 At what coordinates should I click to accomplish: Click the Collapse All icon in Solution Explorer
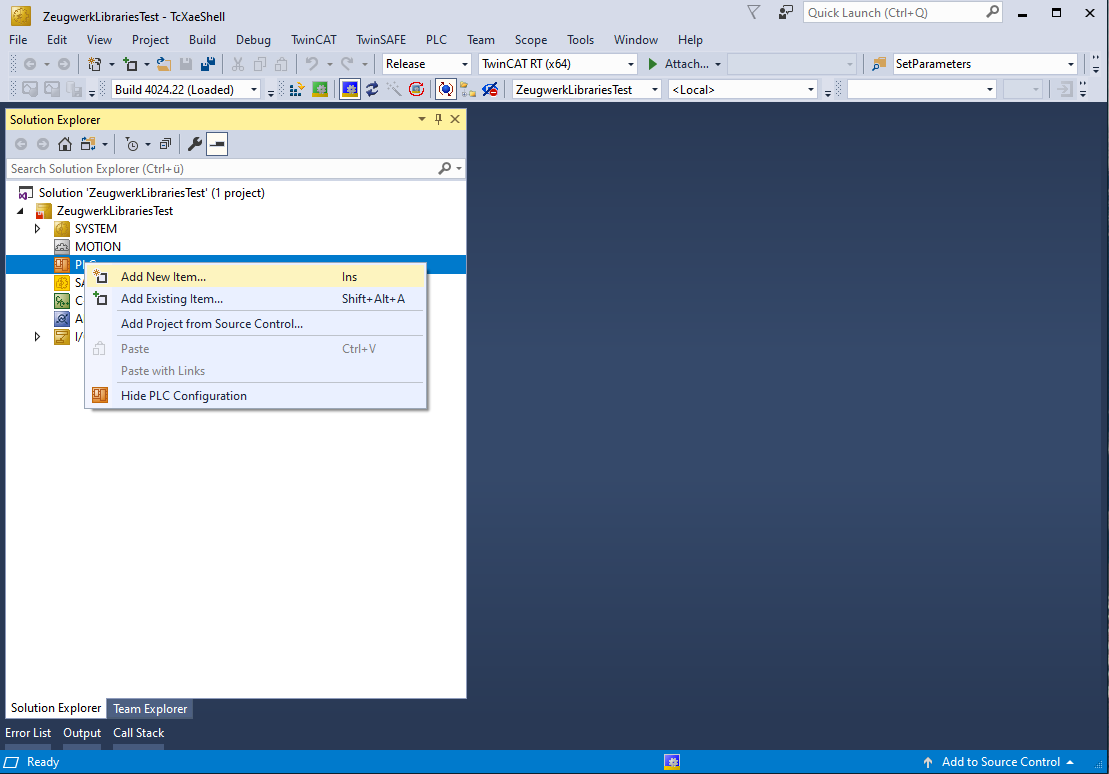tap(166, 144)
